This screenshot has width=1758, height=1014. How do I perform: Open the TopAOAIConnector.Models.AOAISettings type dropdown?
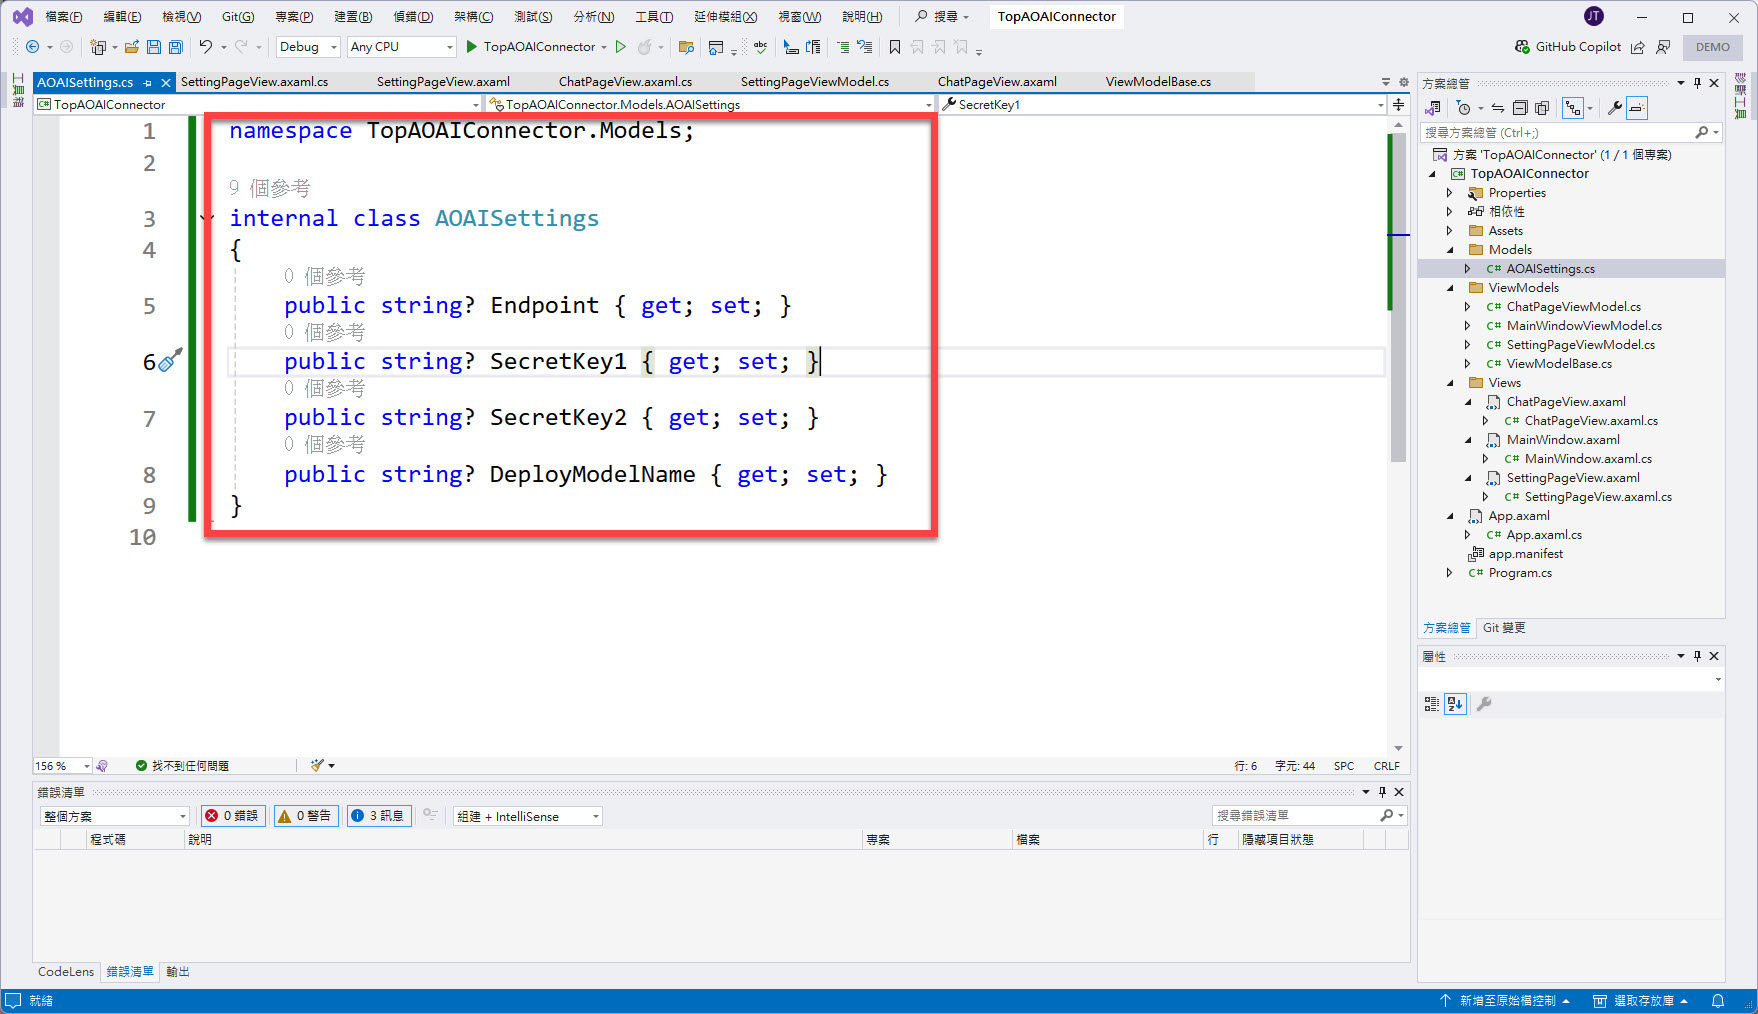(x=711, y=104)
